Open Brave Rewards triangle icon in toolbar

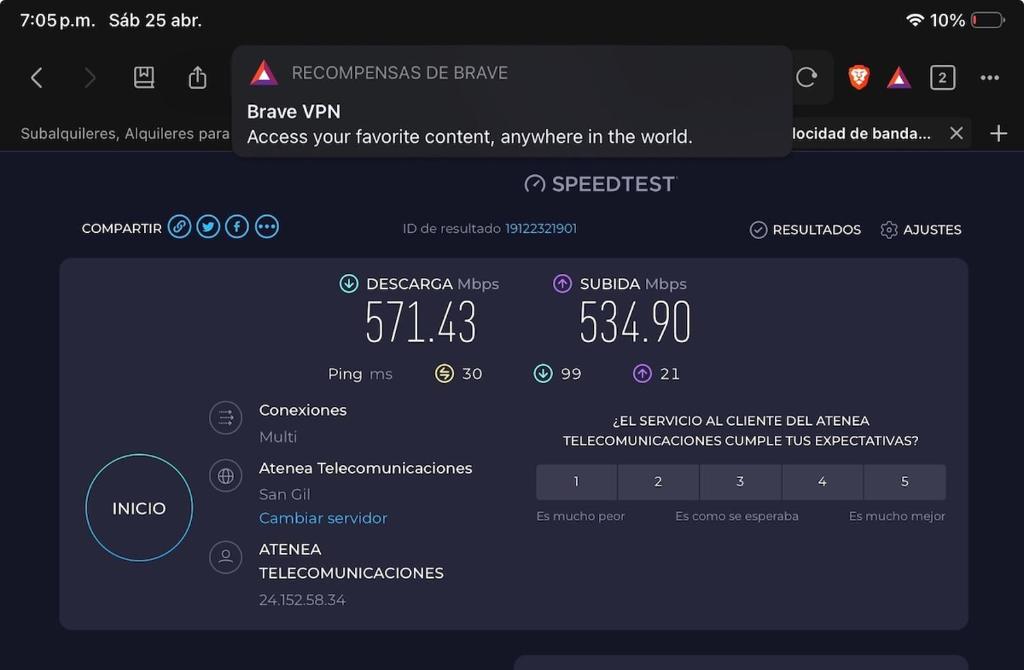coord(899,78)
